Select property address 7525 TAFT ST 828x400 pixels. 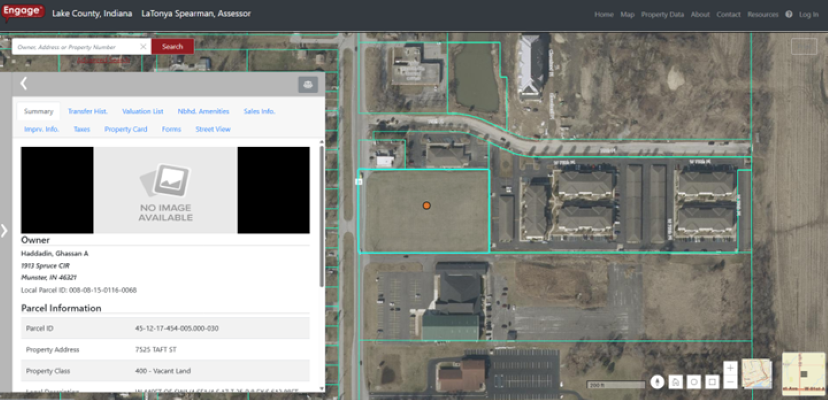(x=155, y=350)
